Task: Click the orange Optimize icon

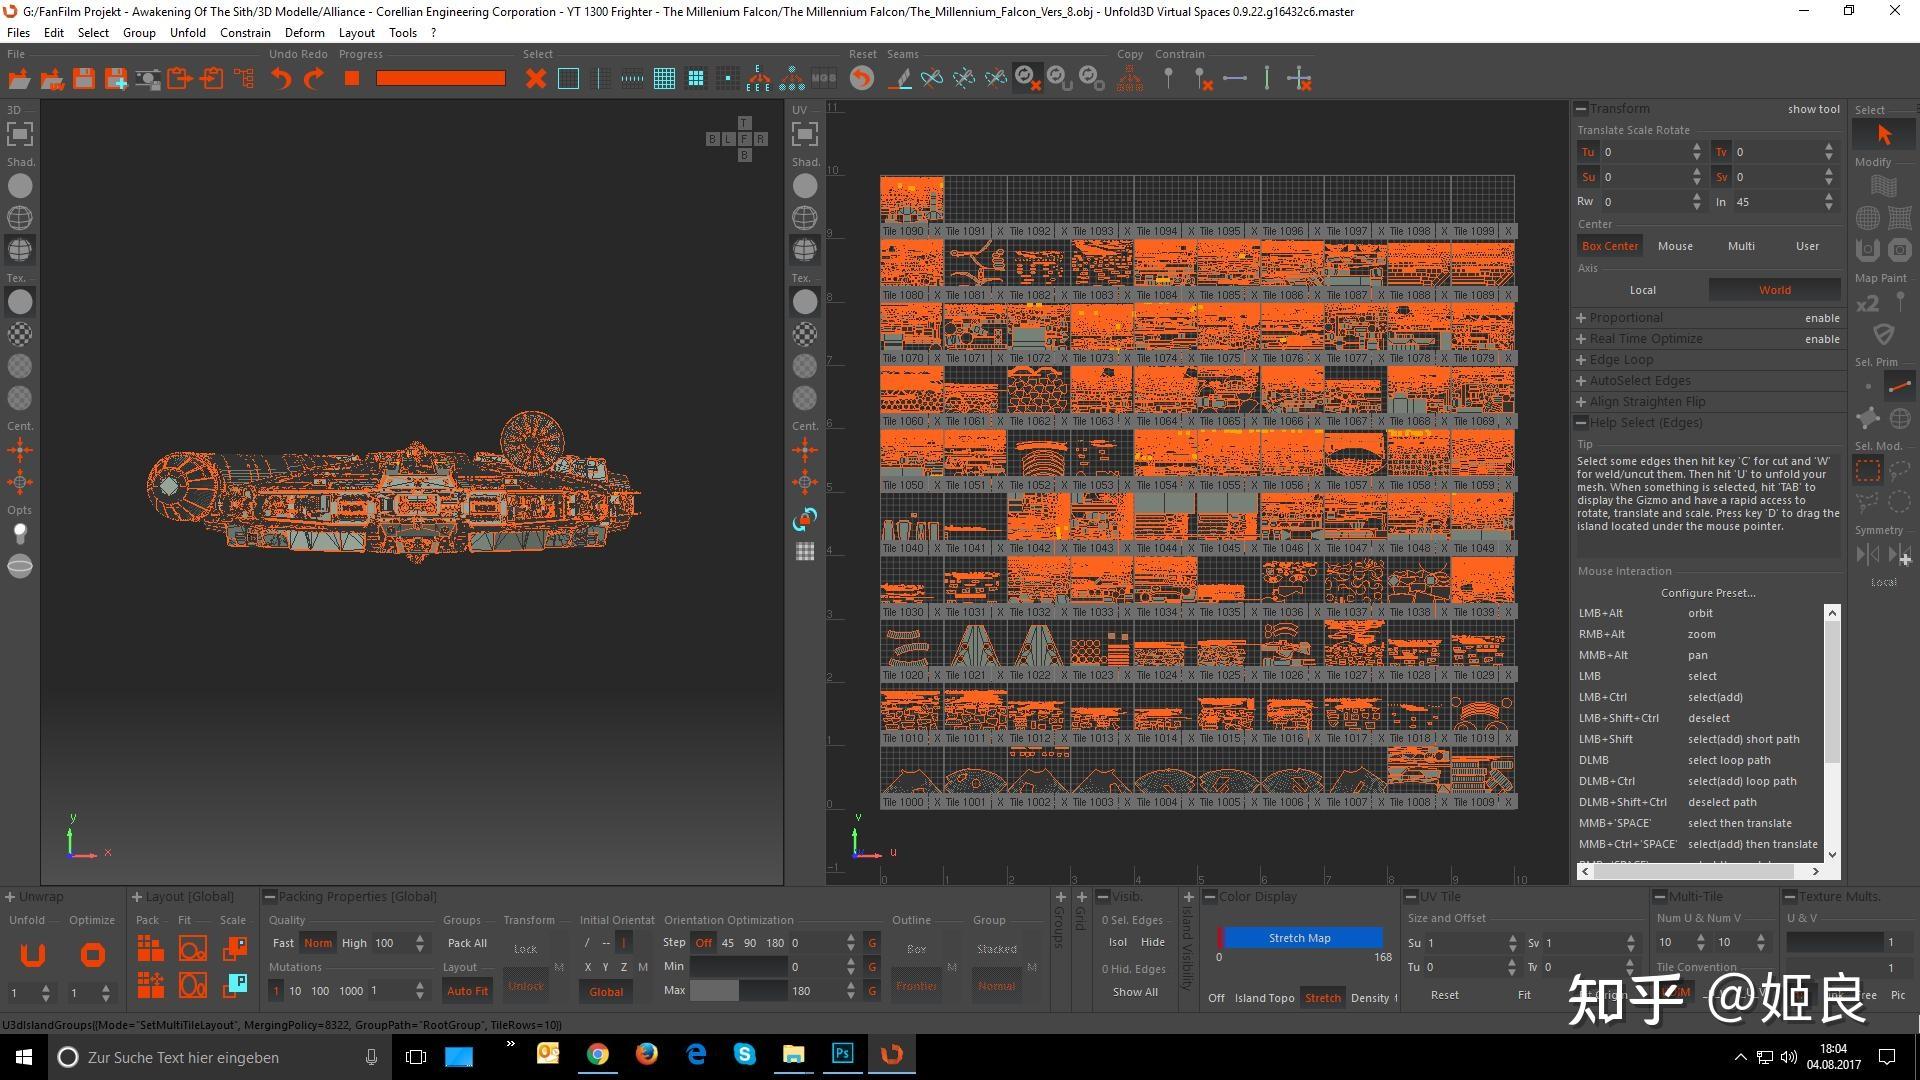Action: click(x=93, y=955)
